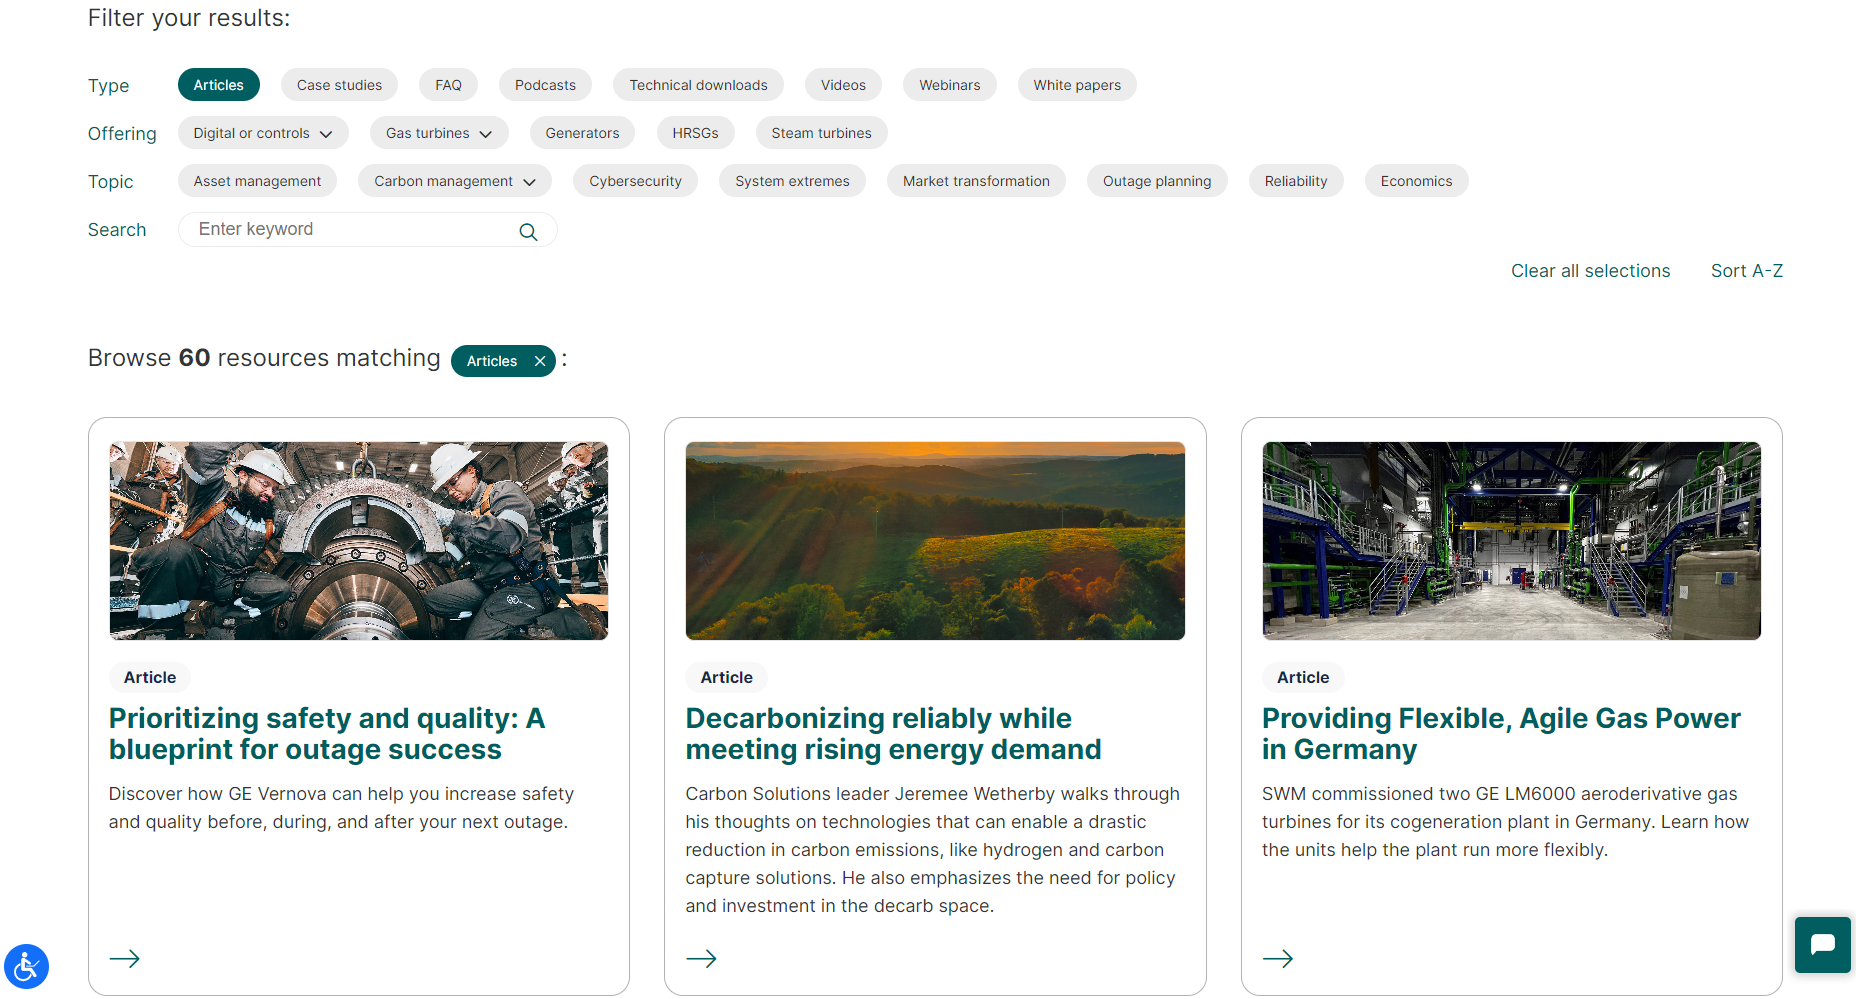Click the accessibility wheelchair icon
Screen dimensions: 1856x999
tap(26, 966)
